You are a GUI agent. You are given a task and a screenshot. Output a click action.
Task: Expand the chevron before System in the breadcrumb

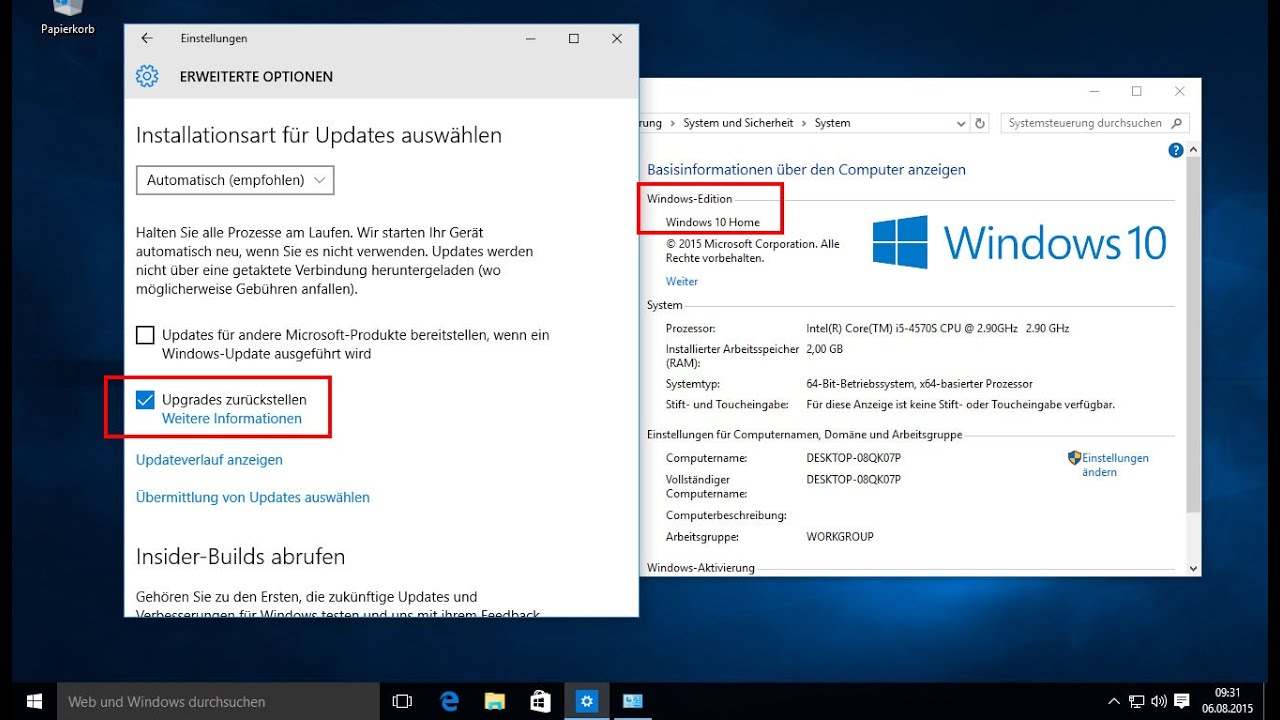[x=804, y=123]
